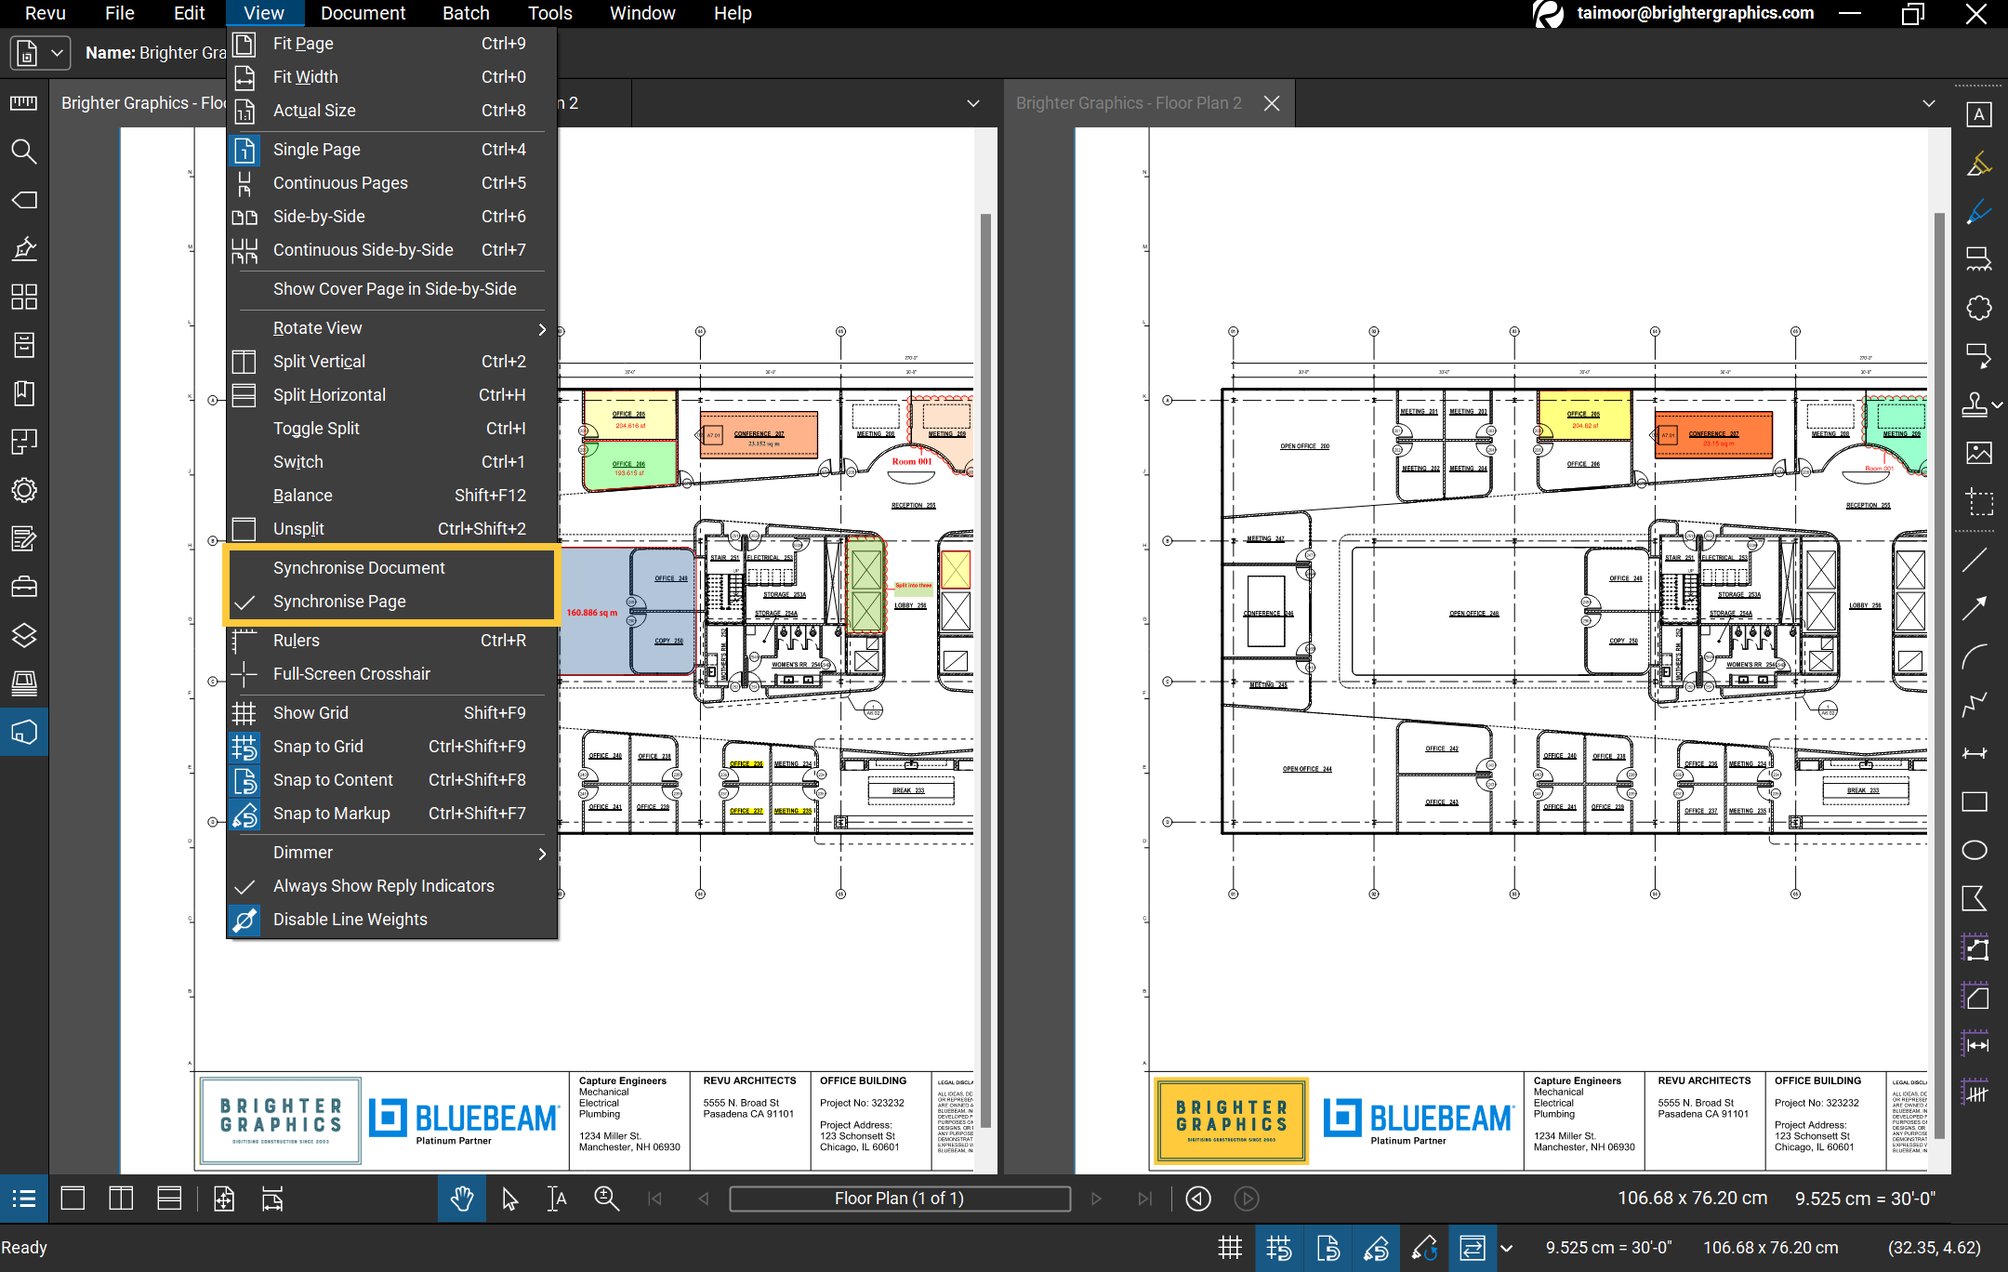The height and width of the screenshot is (1272, 2008).
Task: Open the Bookmarks panel
Action: point(25,392)
